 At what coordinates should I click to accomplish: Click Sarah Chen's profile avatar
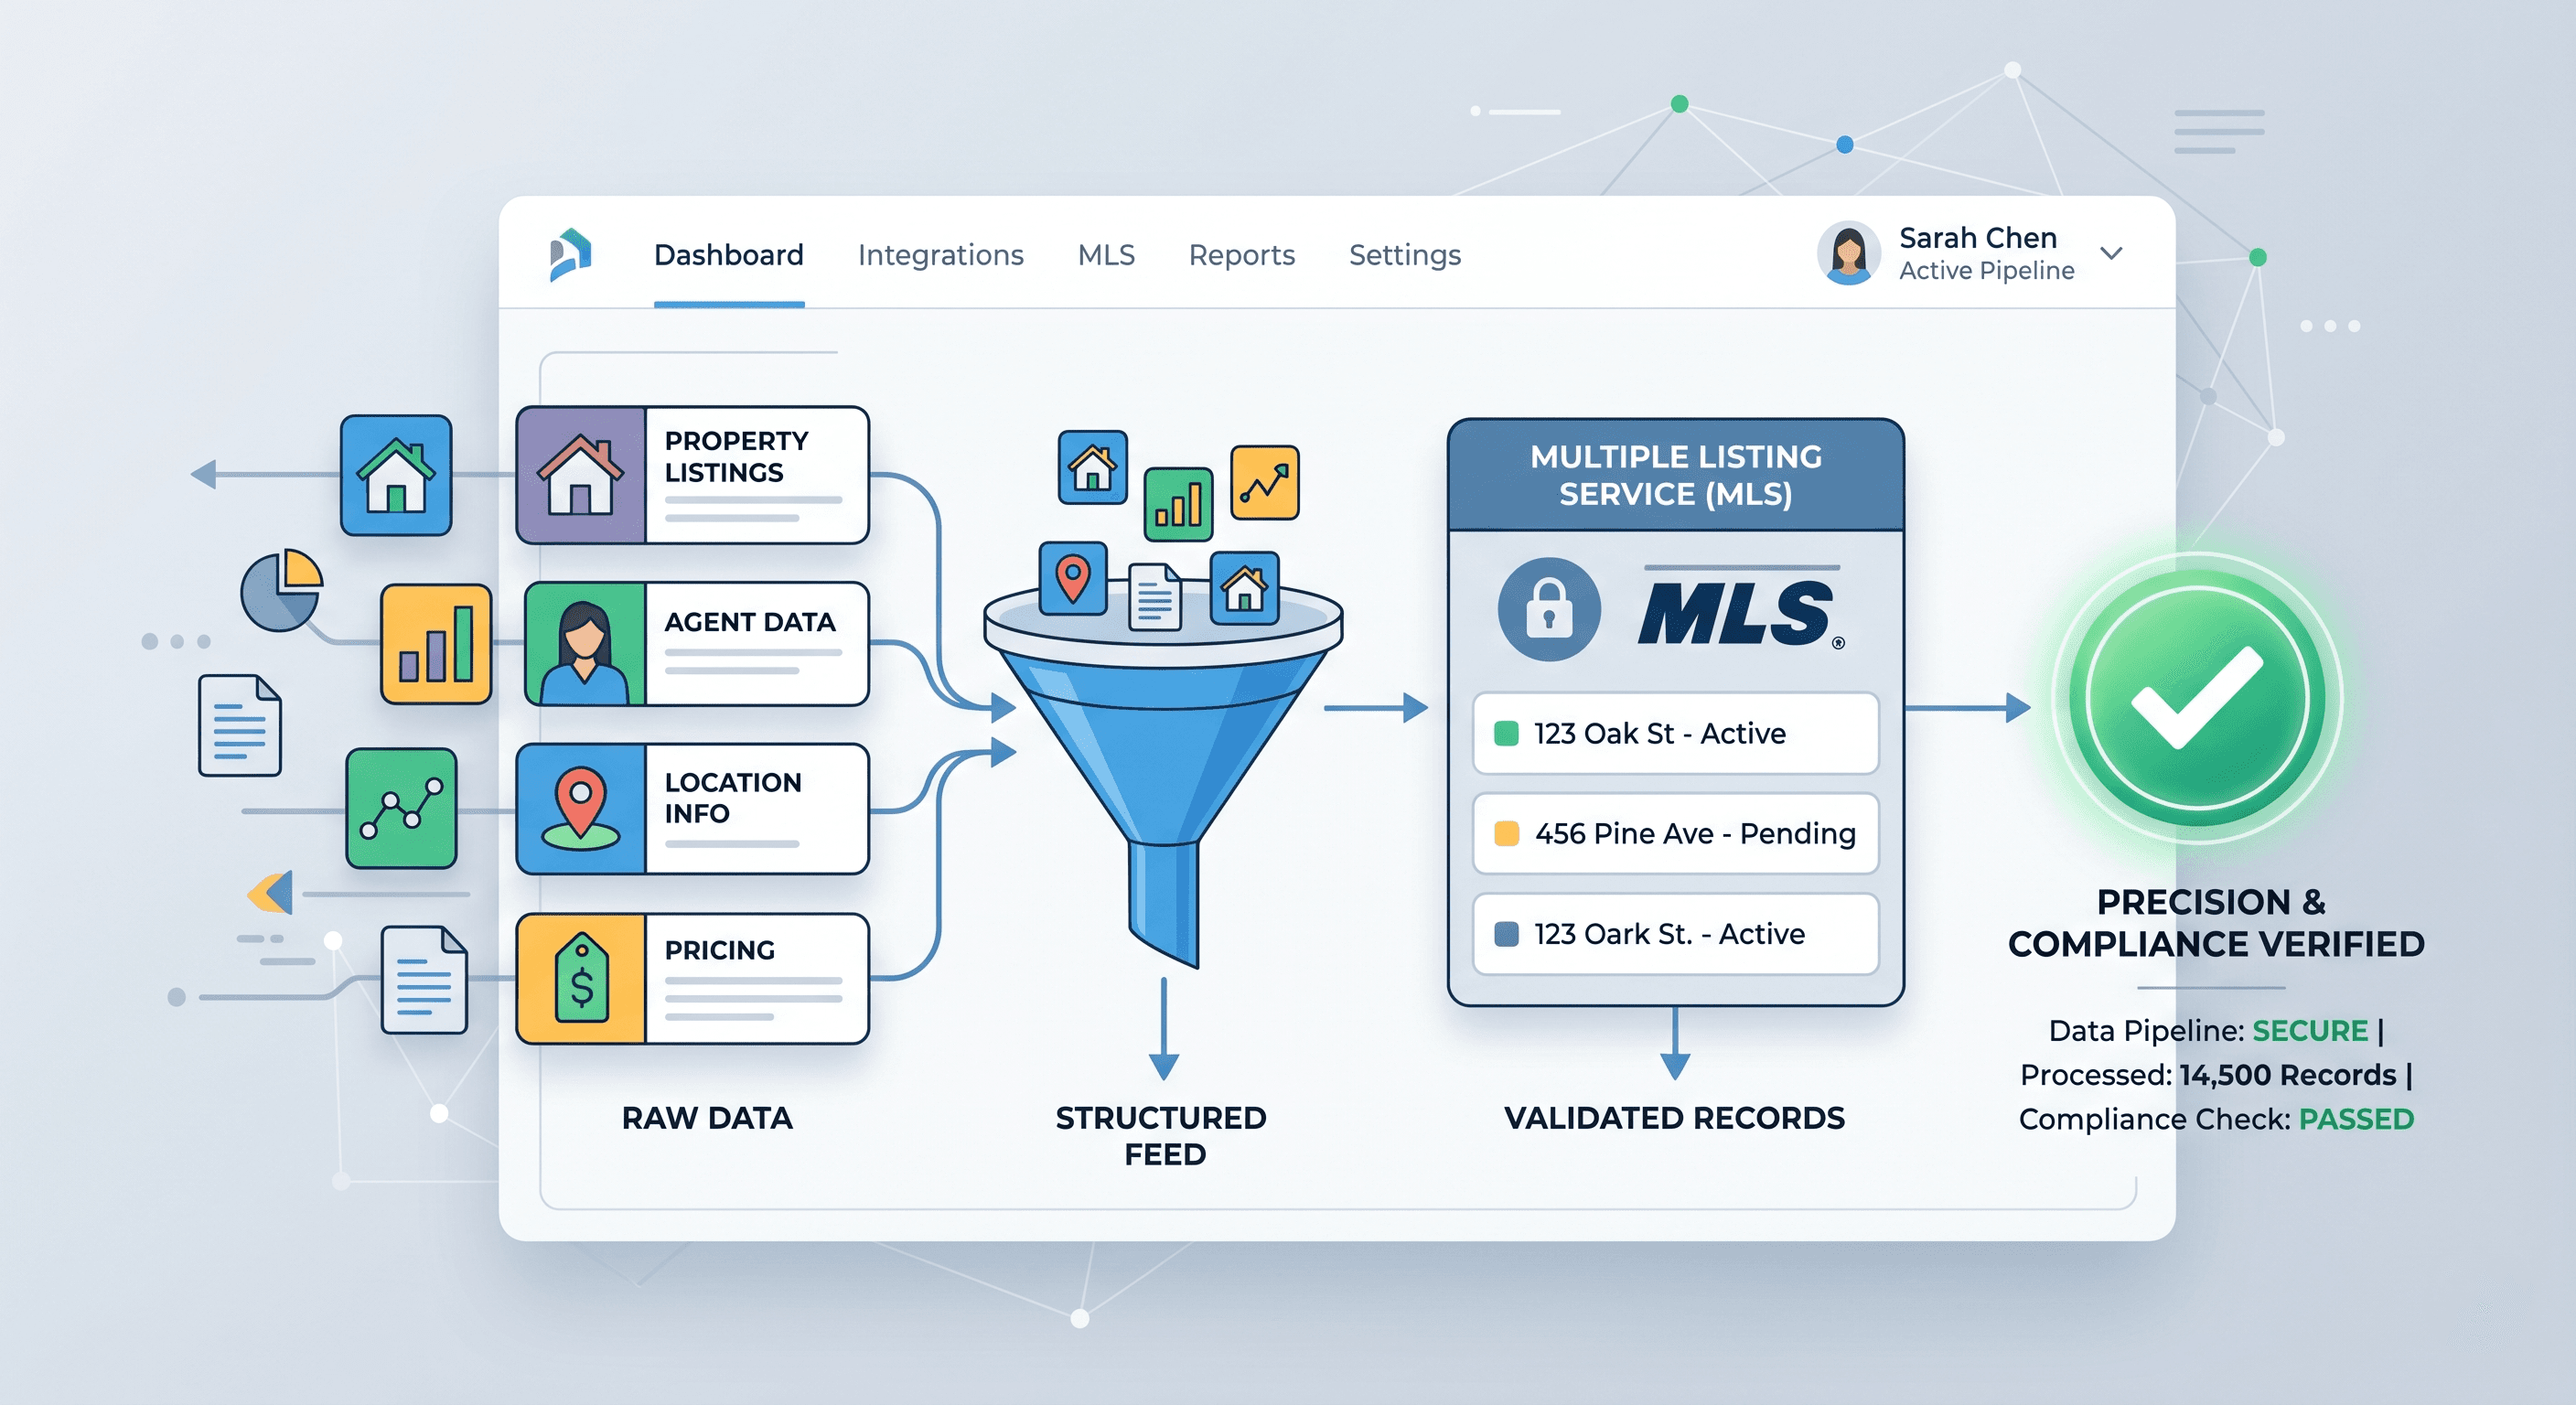point(1849,253)
